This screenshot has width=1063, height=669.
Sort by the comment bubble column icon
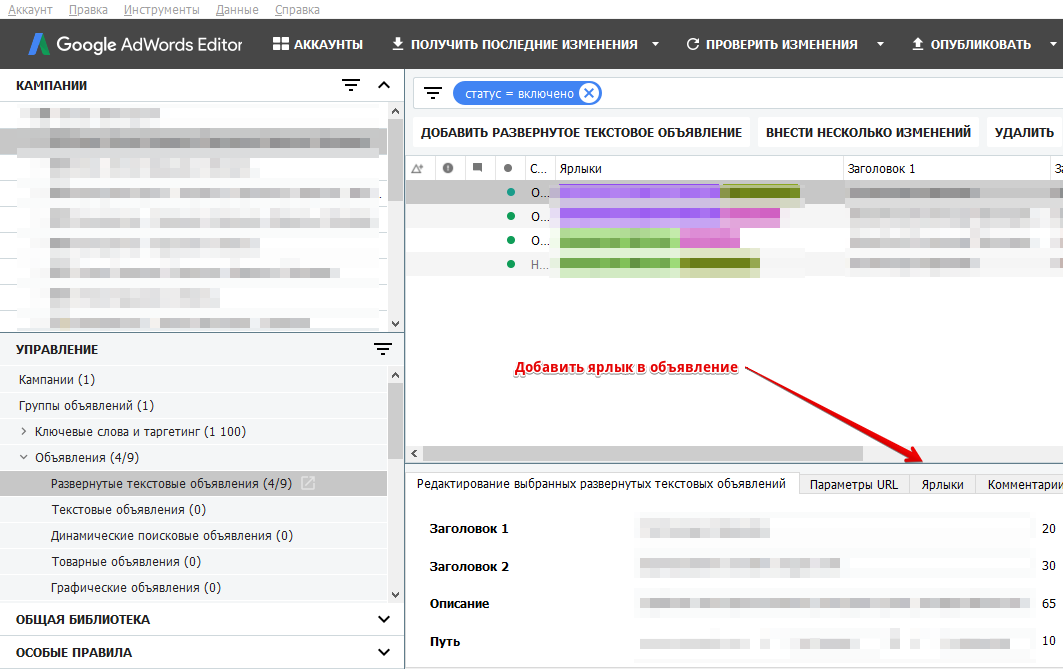(477, 167)
